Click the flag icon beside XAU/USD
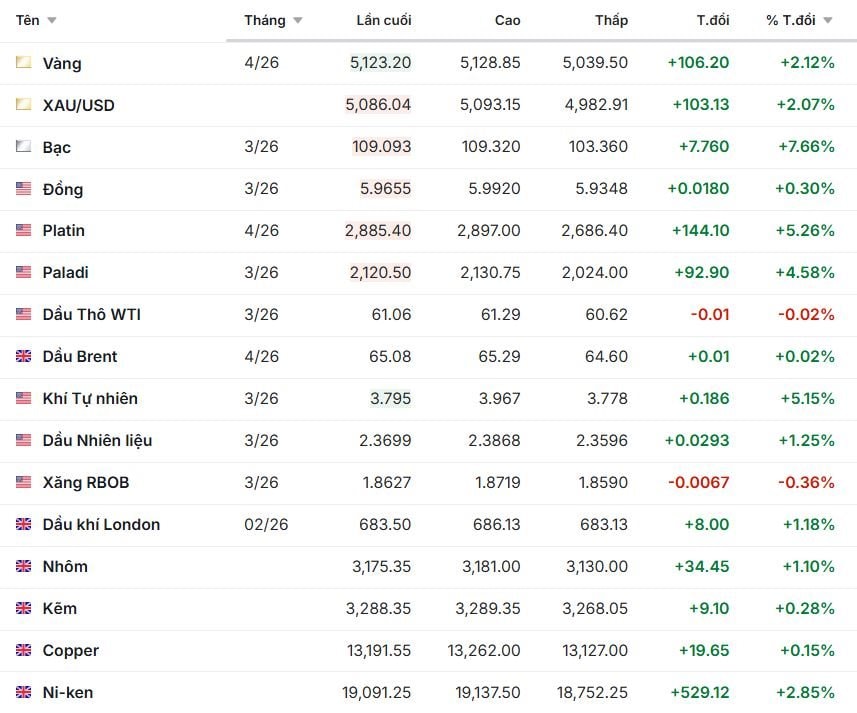Screen dimensions: 857x713 point(24,105)
